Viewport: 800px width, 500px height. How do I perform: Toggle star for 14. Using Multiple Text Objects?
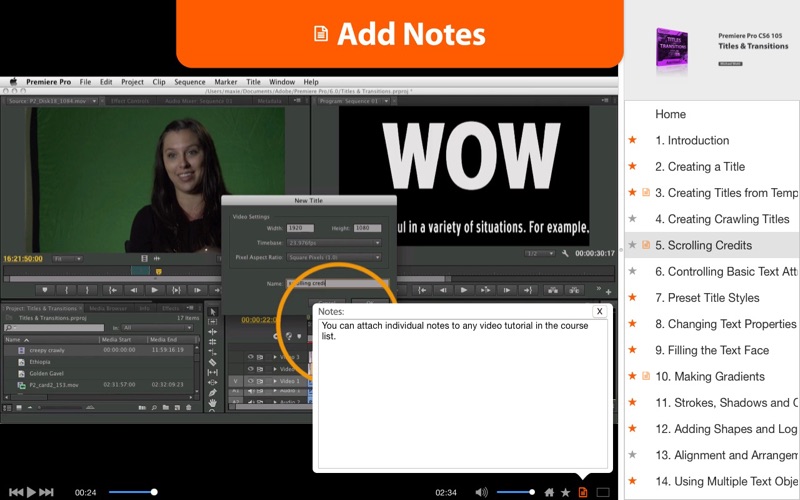pos(633,481)
